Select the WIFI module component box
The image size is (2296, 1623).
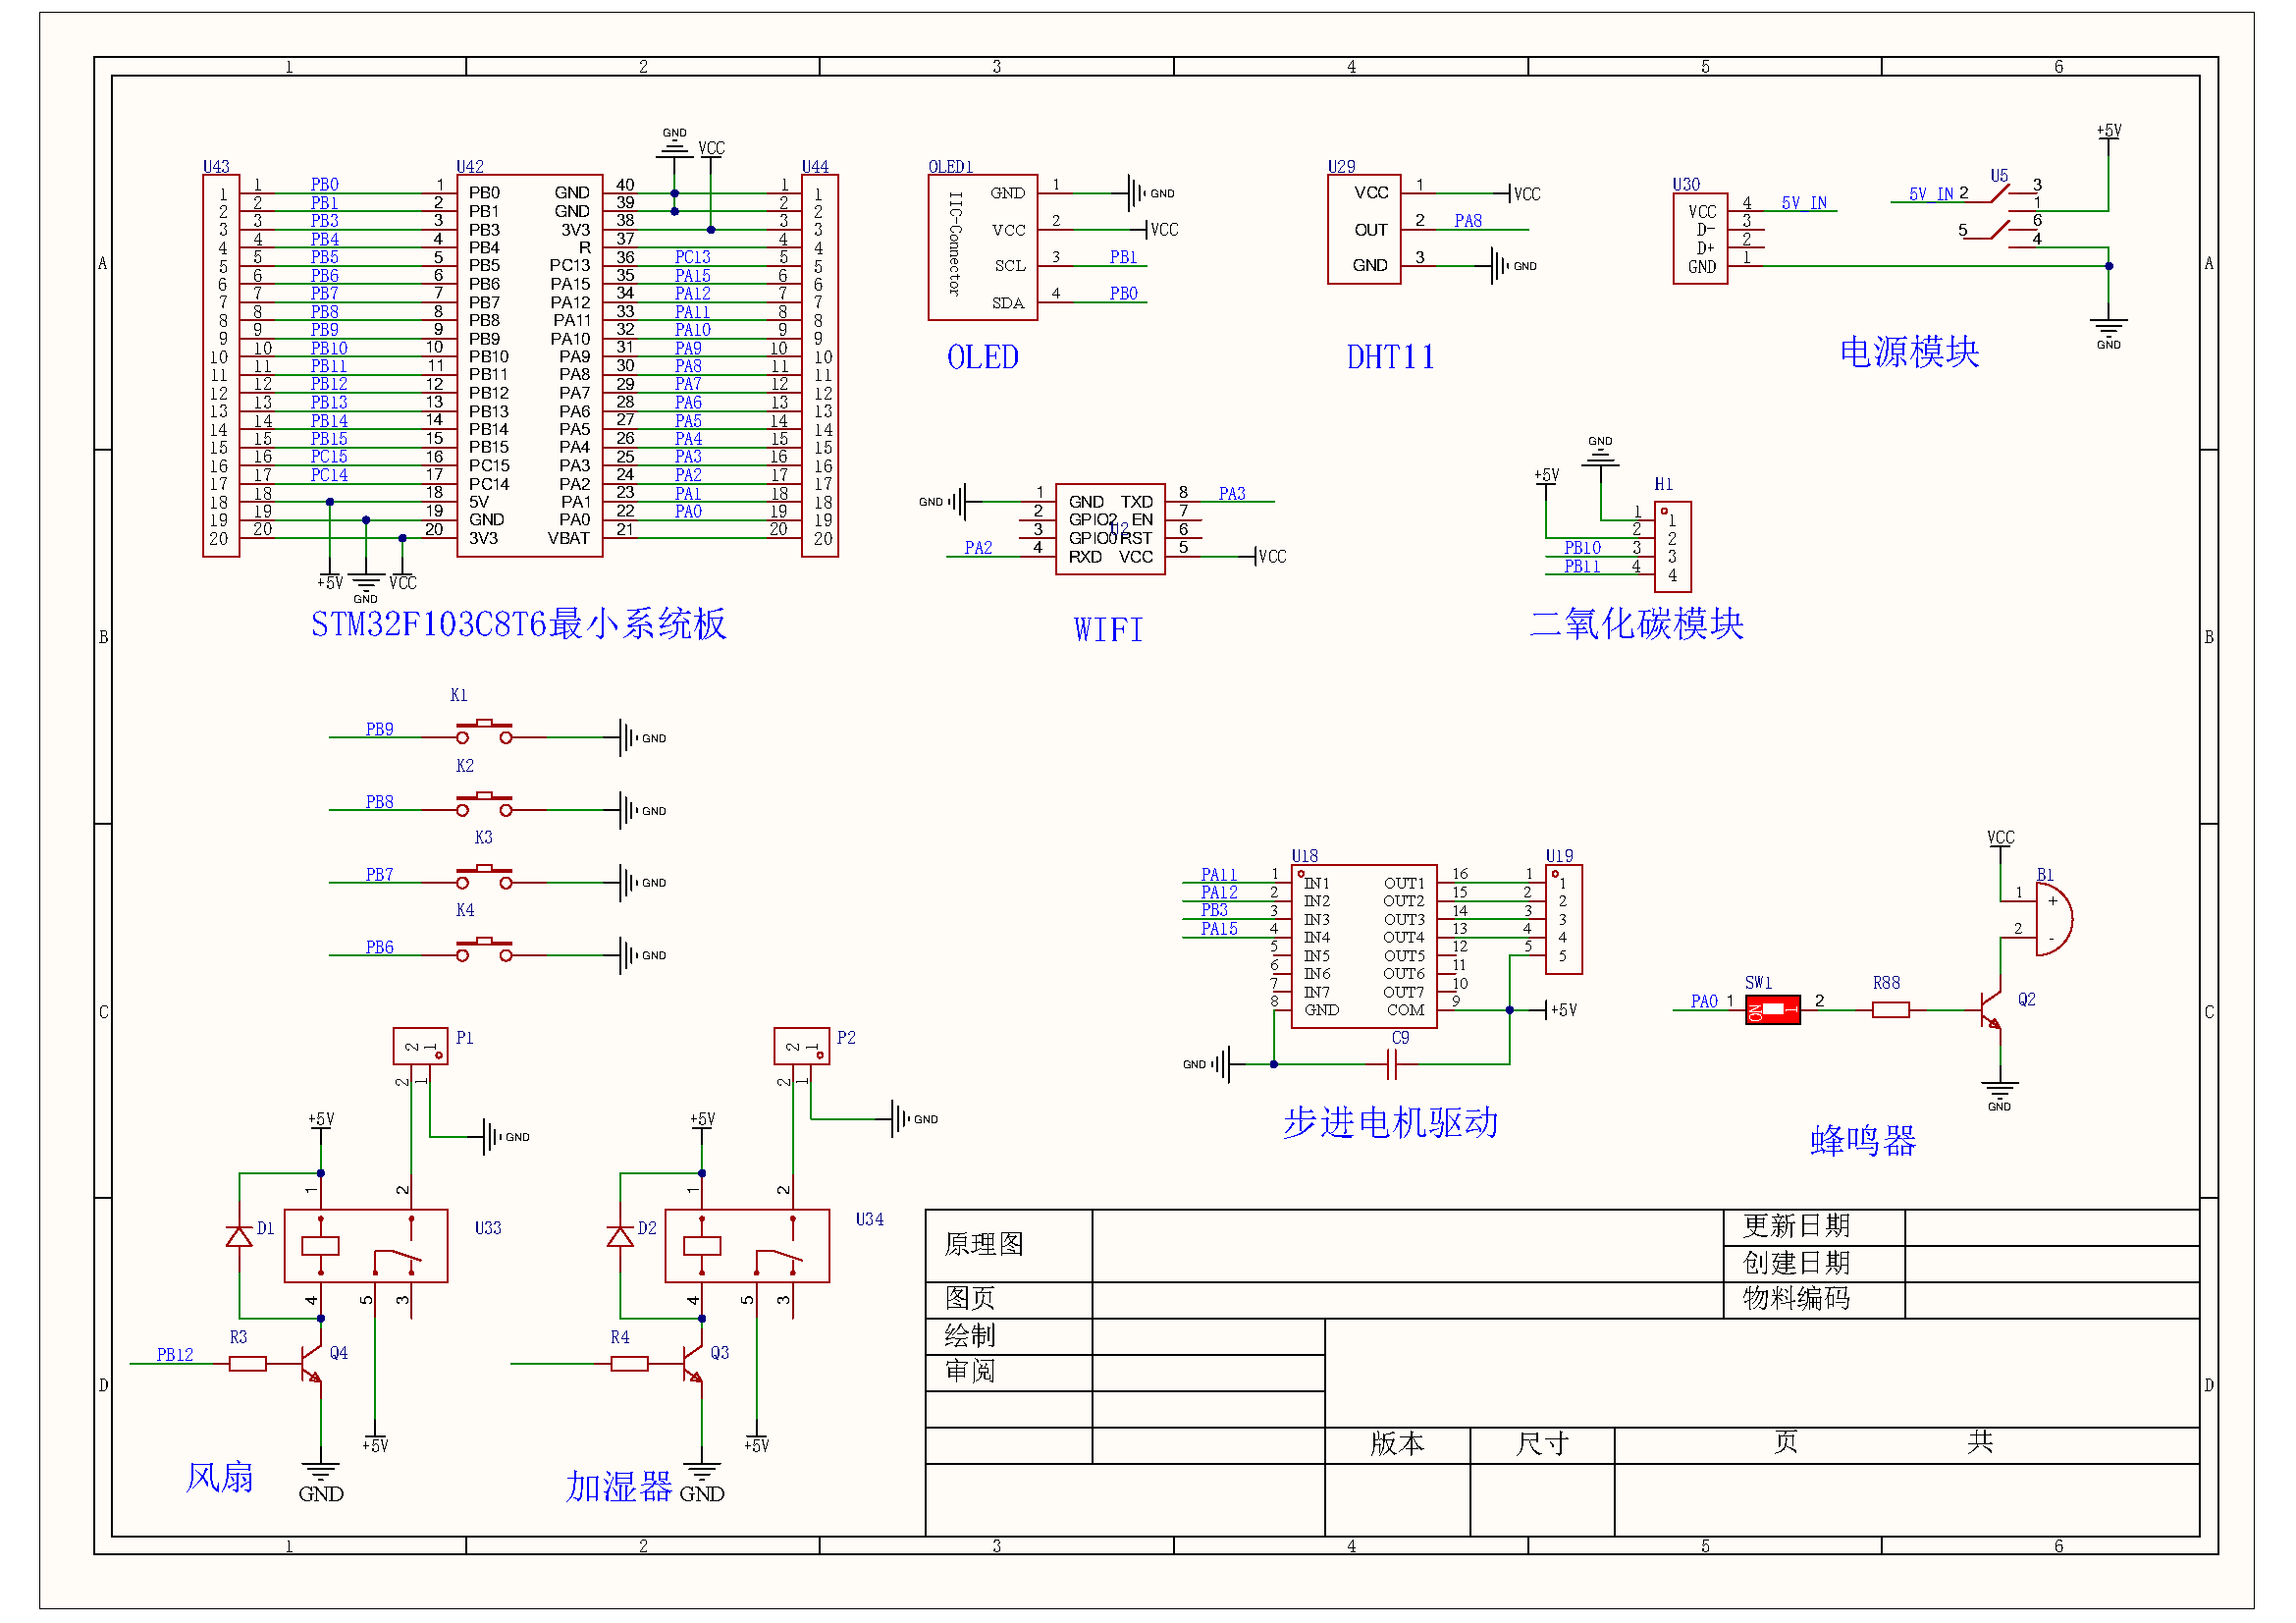click(x=1111, y=529)
